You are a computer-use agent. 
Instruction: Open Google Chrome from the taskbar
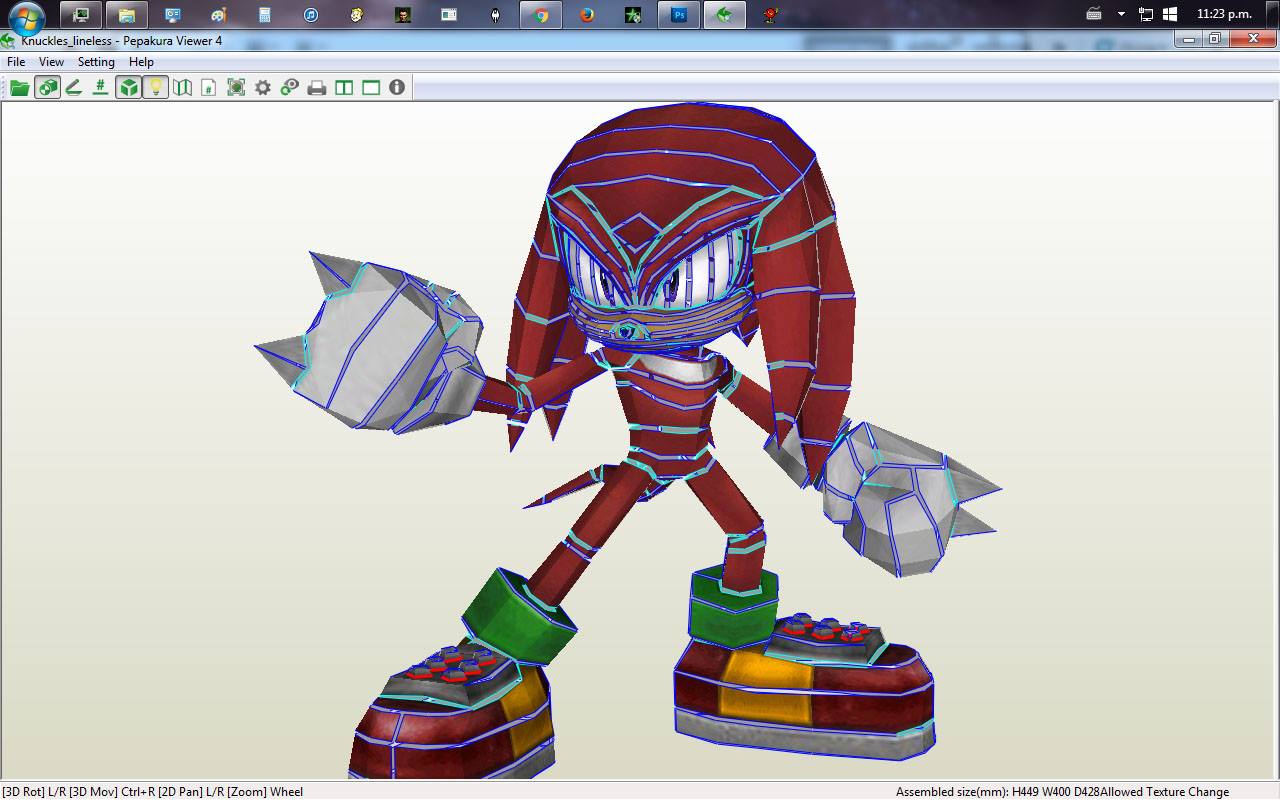541,15
